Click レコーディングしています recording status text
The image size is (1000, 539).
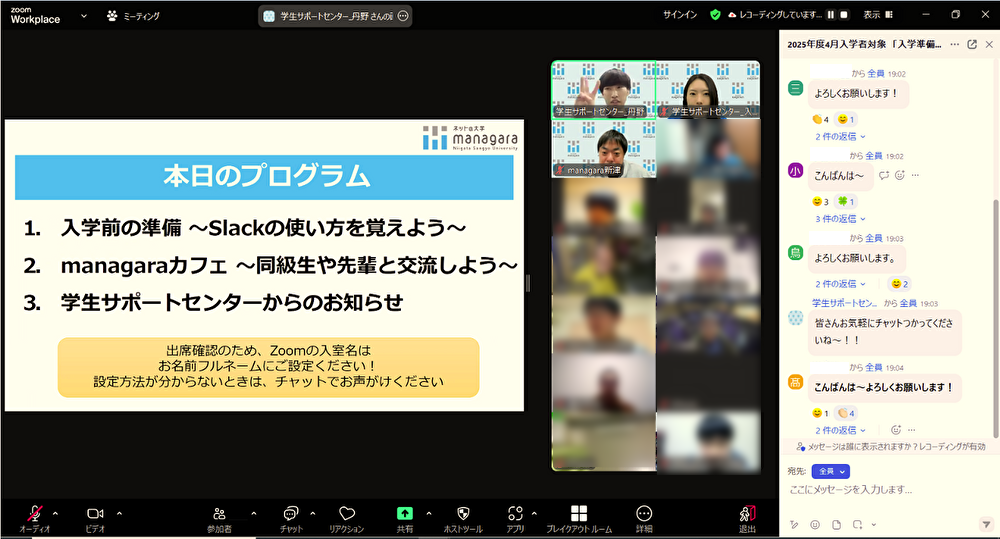tap(781, 15)
